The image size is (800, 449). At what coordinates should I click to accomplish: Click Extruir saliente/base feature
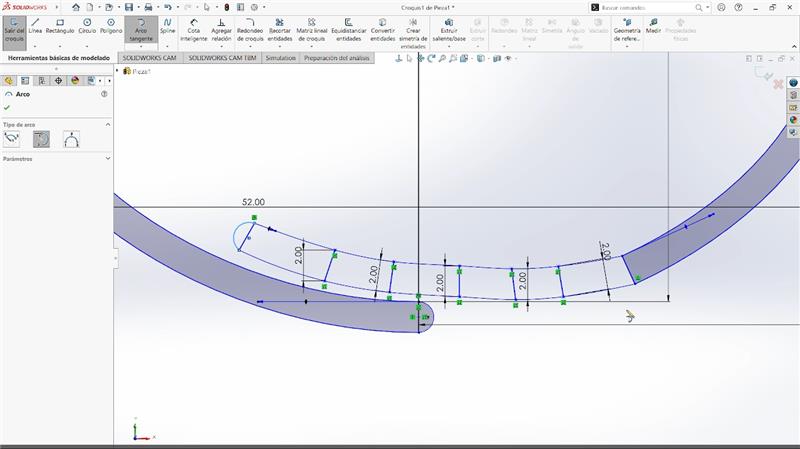coord(449,30)
